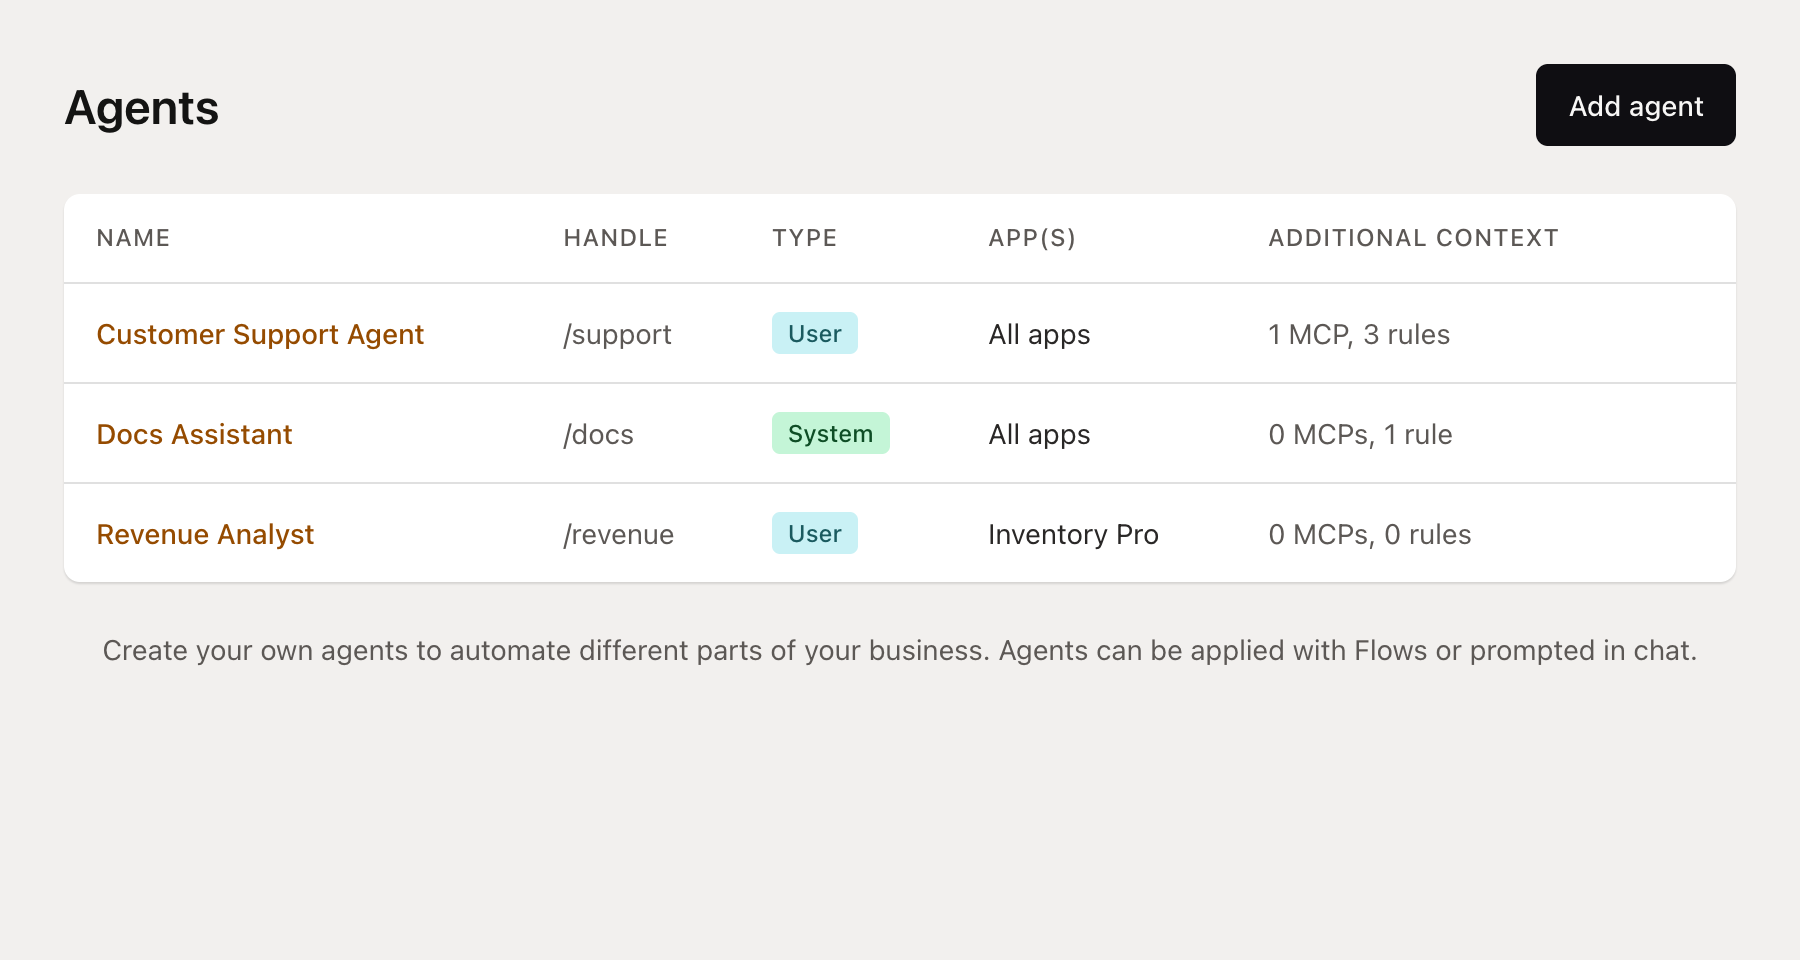This screenshot has height=960, width=1800.
Task: Click the /revenue handle
Action: coord(618,534)
